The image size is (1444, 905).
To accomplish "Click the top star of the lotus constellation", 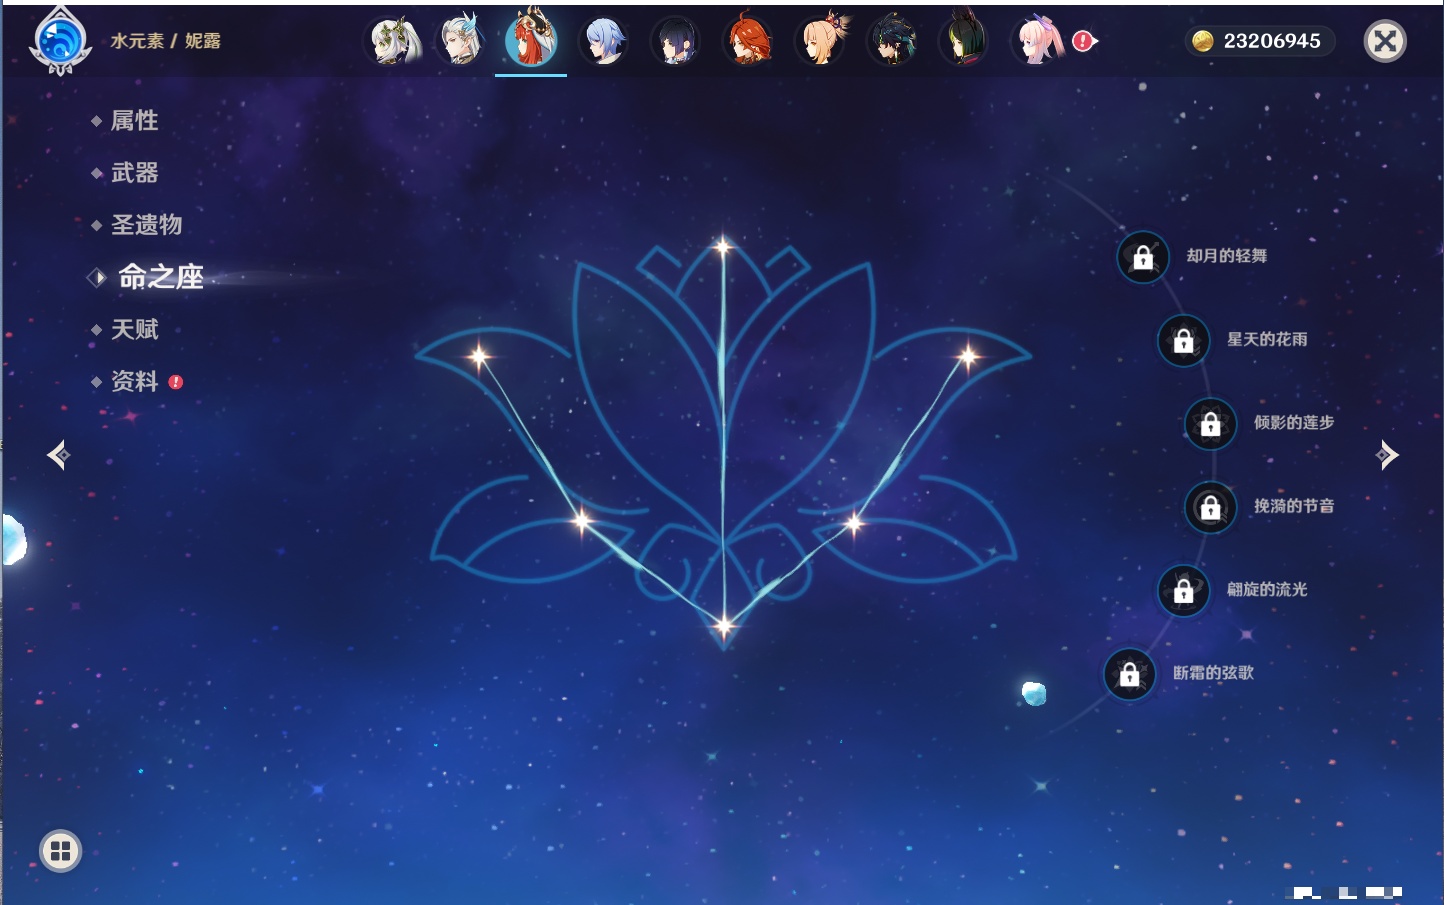I will pos(723,245).
